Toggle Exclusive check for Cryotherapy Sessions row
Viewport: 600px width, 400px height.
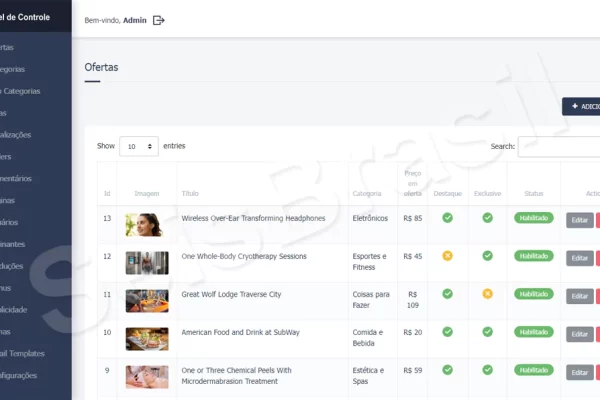pyautogui.click(x=488, y=256)
